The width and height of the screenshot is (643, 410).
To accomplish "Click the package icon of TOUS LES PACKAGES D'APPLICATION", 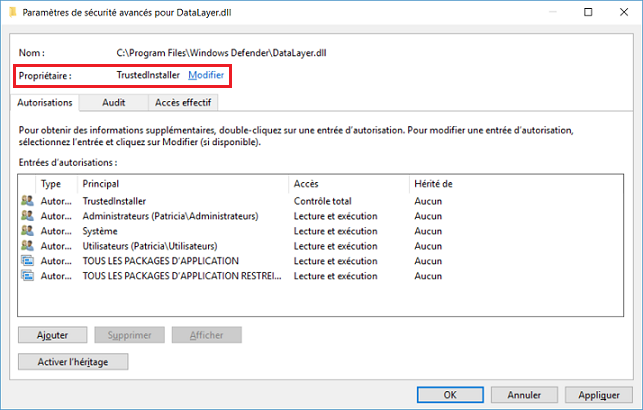I will [x=27, y=261].
